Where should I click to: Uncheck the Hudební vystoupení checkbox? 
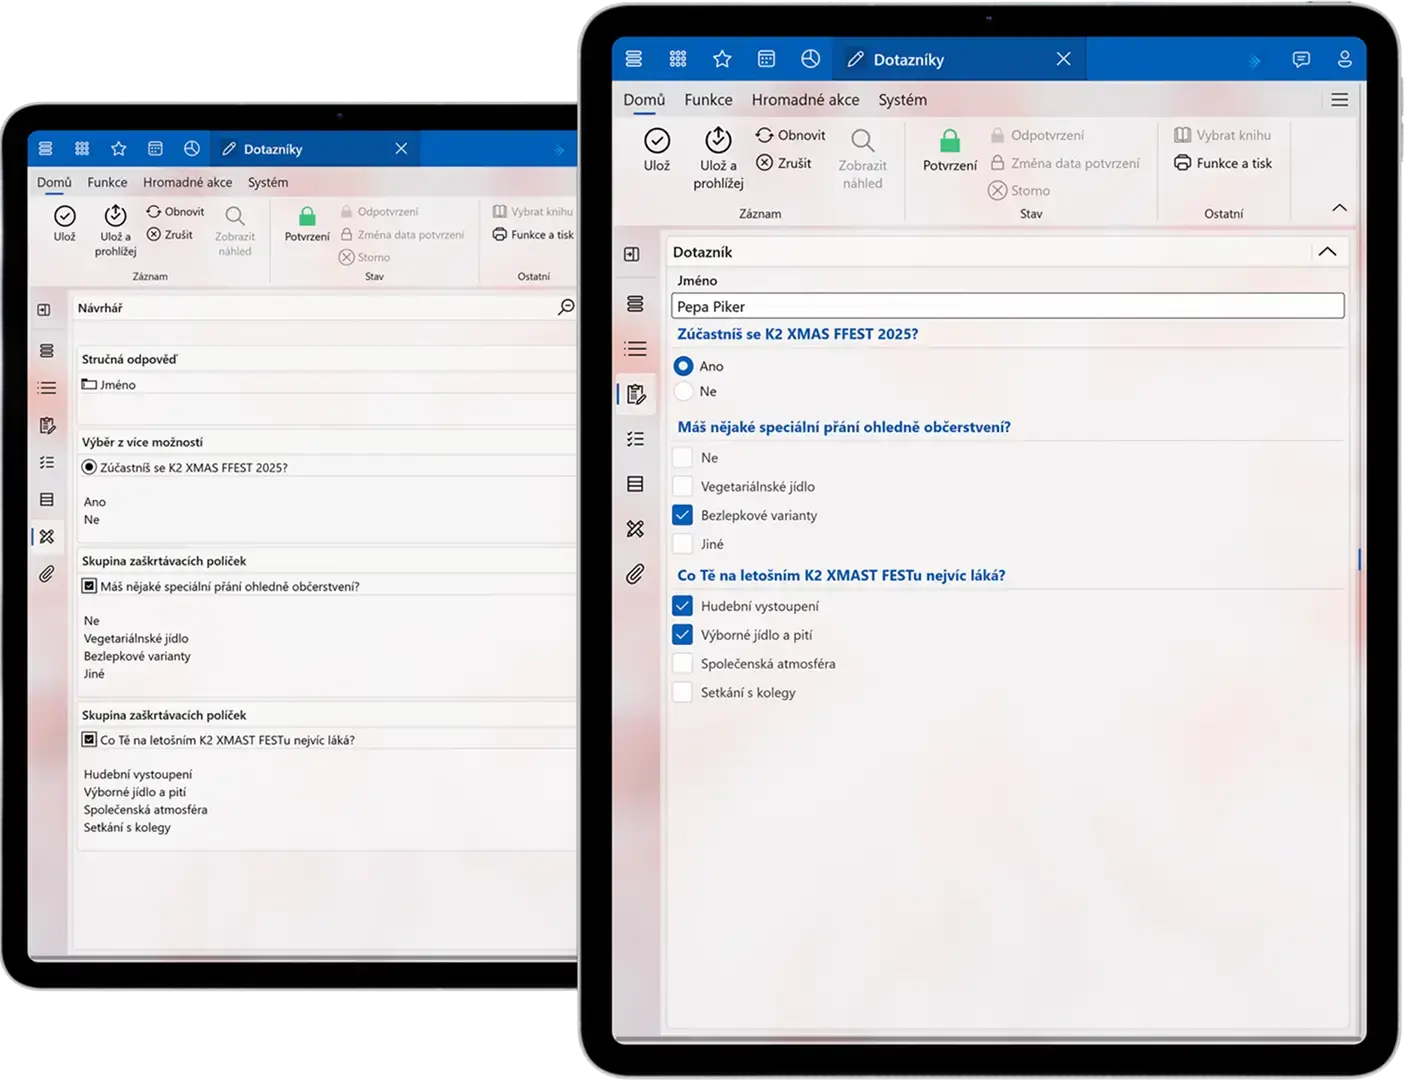(683, 606)
